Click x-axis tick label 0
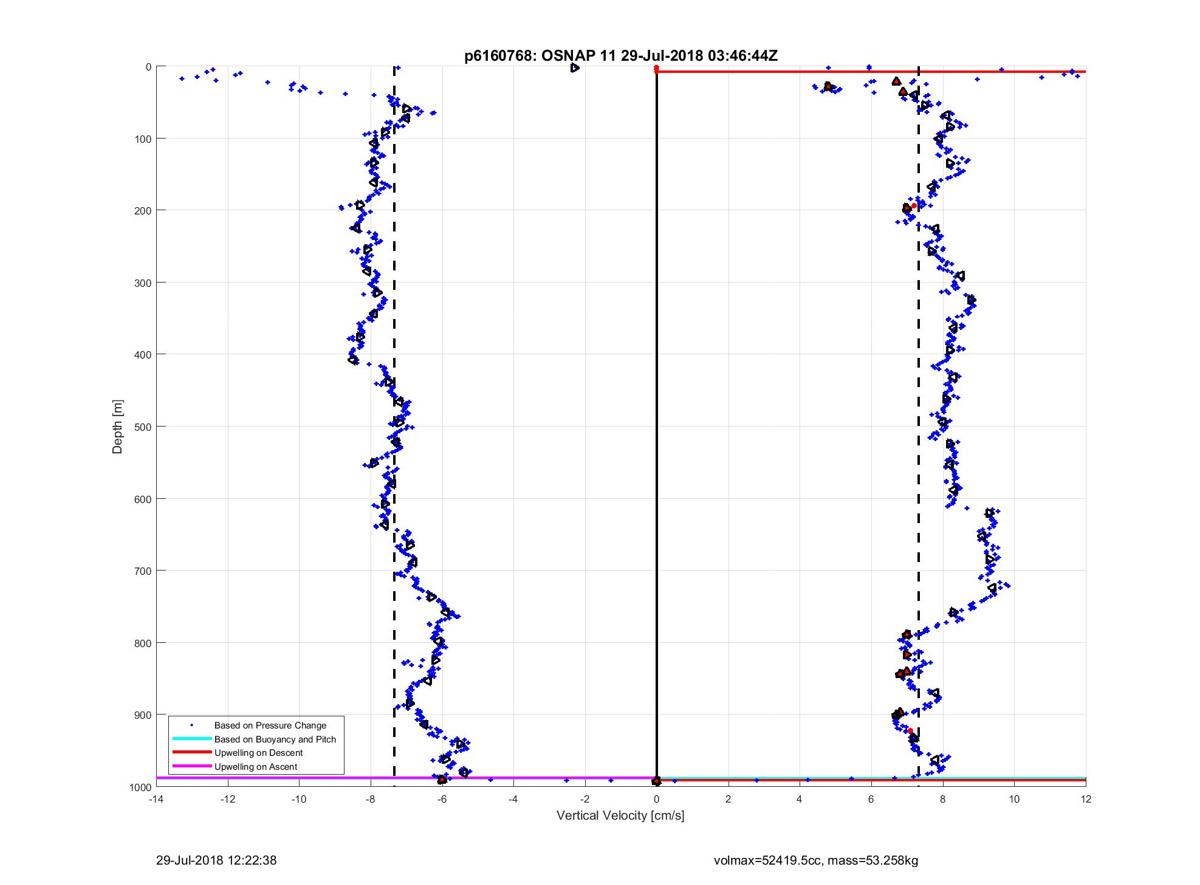 pos(656,799)
